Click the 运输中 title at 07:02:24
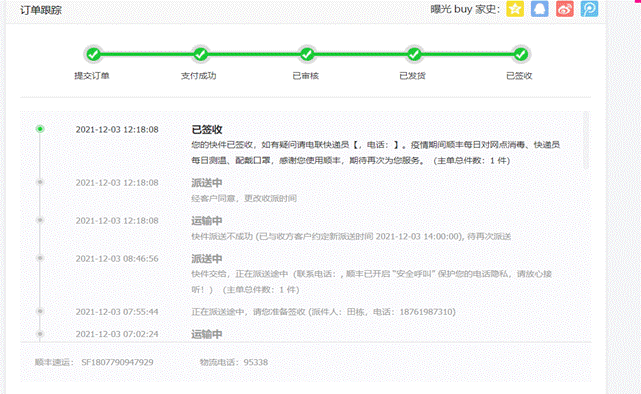This screenshot has width=641, height=394. [207, 334]
